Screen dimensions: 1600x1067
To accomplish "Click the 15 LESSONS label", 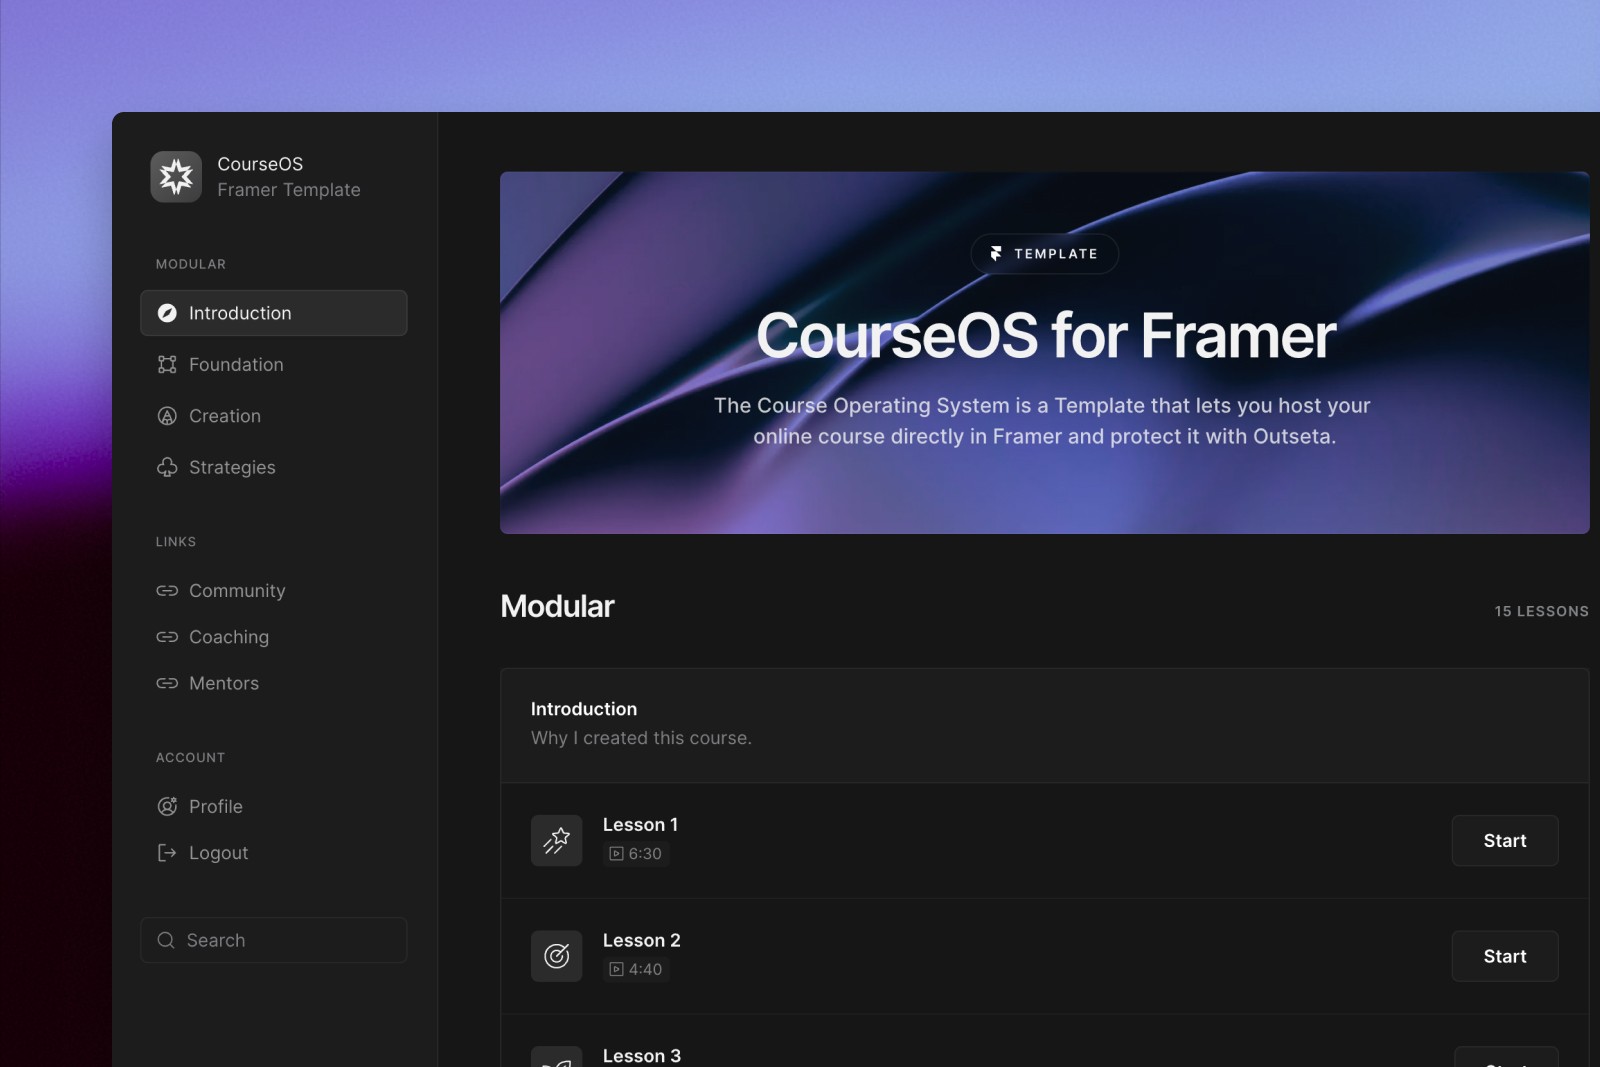I will pyautogui.click(x=1541, y=611).
